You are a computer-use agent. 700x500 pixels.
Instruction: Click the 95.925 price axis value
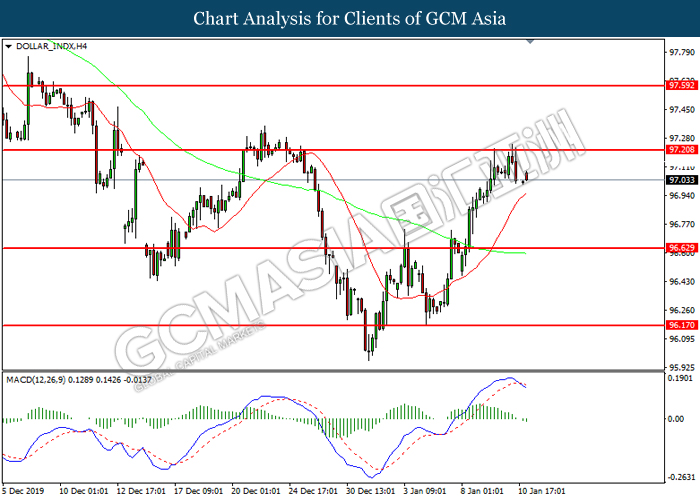click(682, 368)
